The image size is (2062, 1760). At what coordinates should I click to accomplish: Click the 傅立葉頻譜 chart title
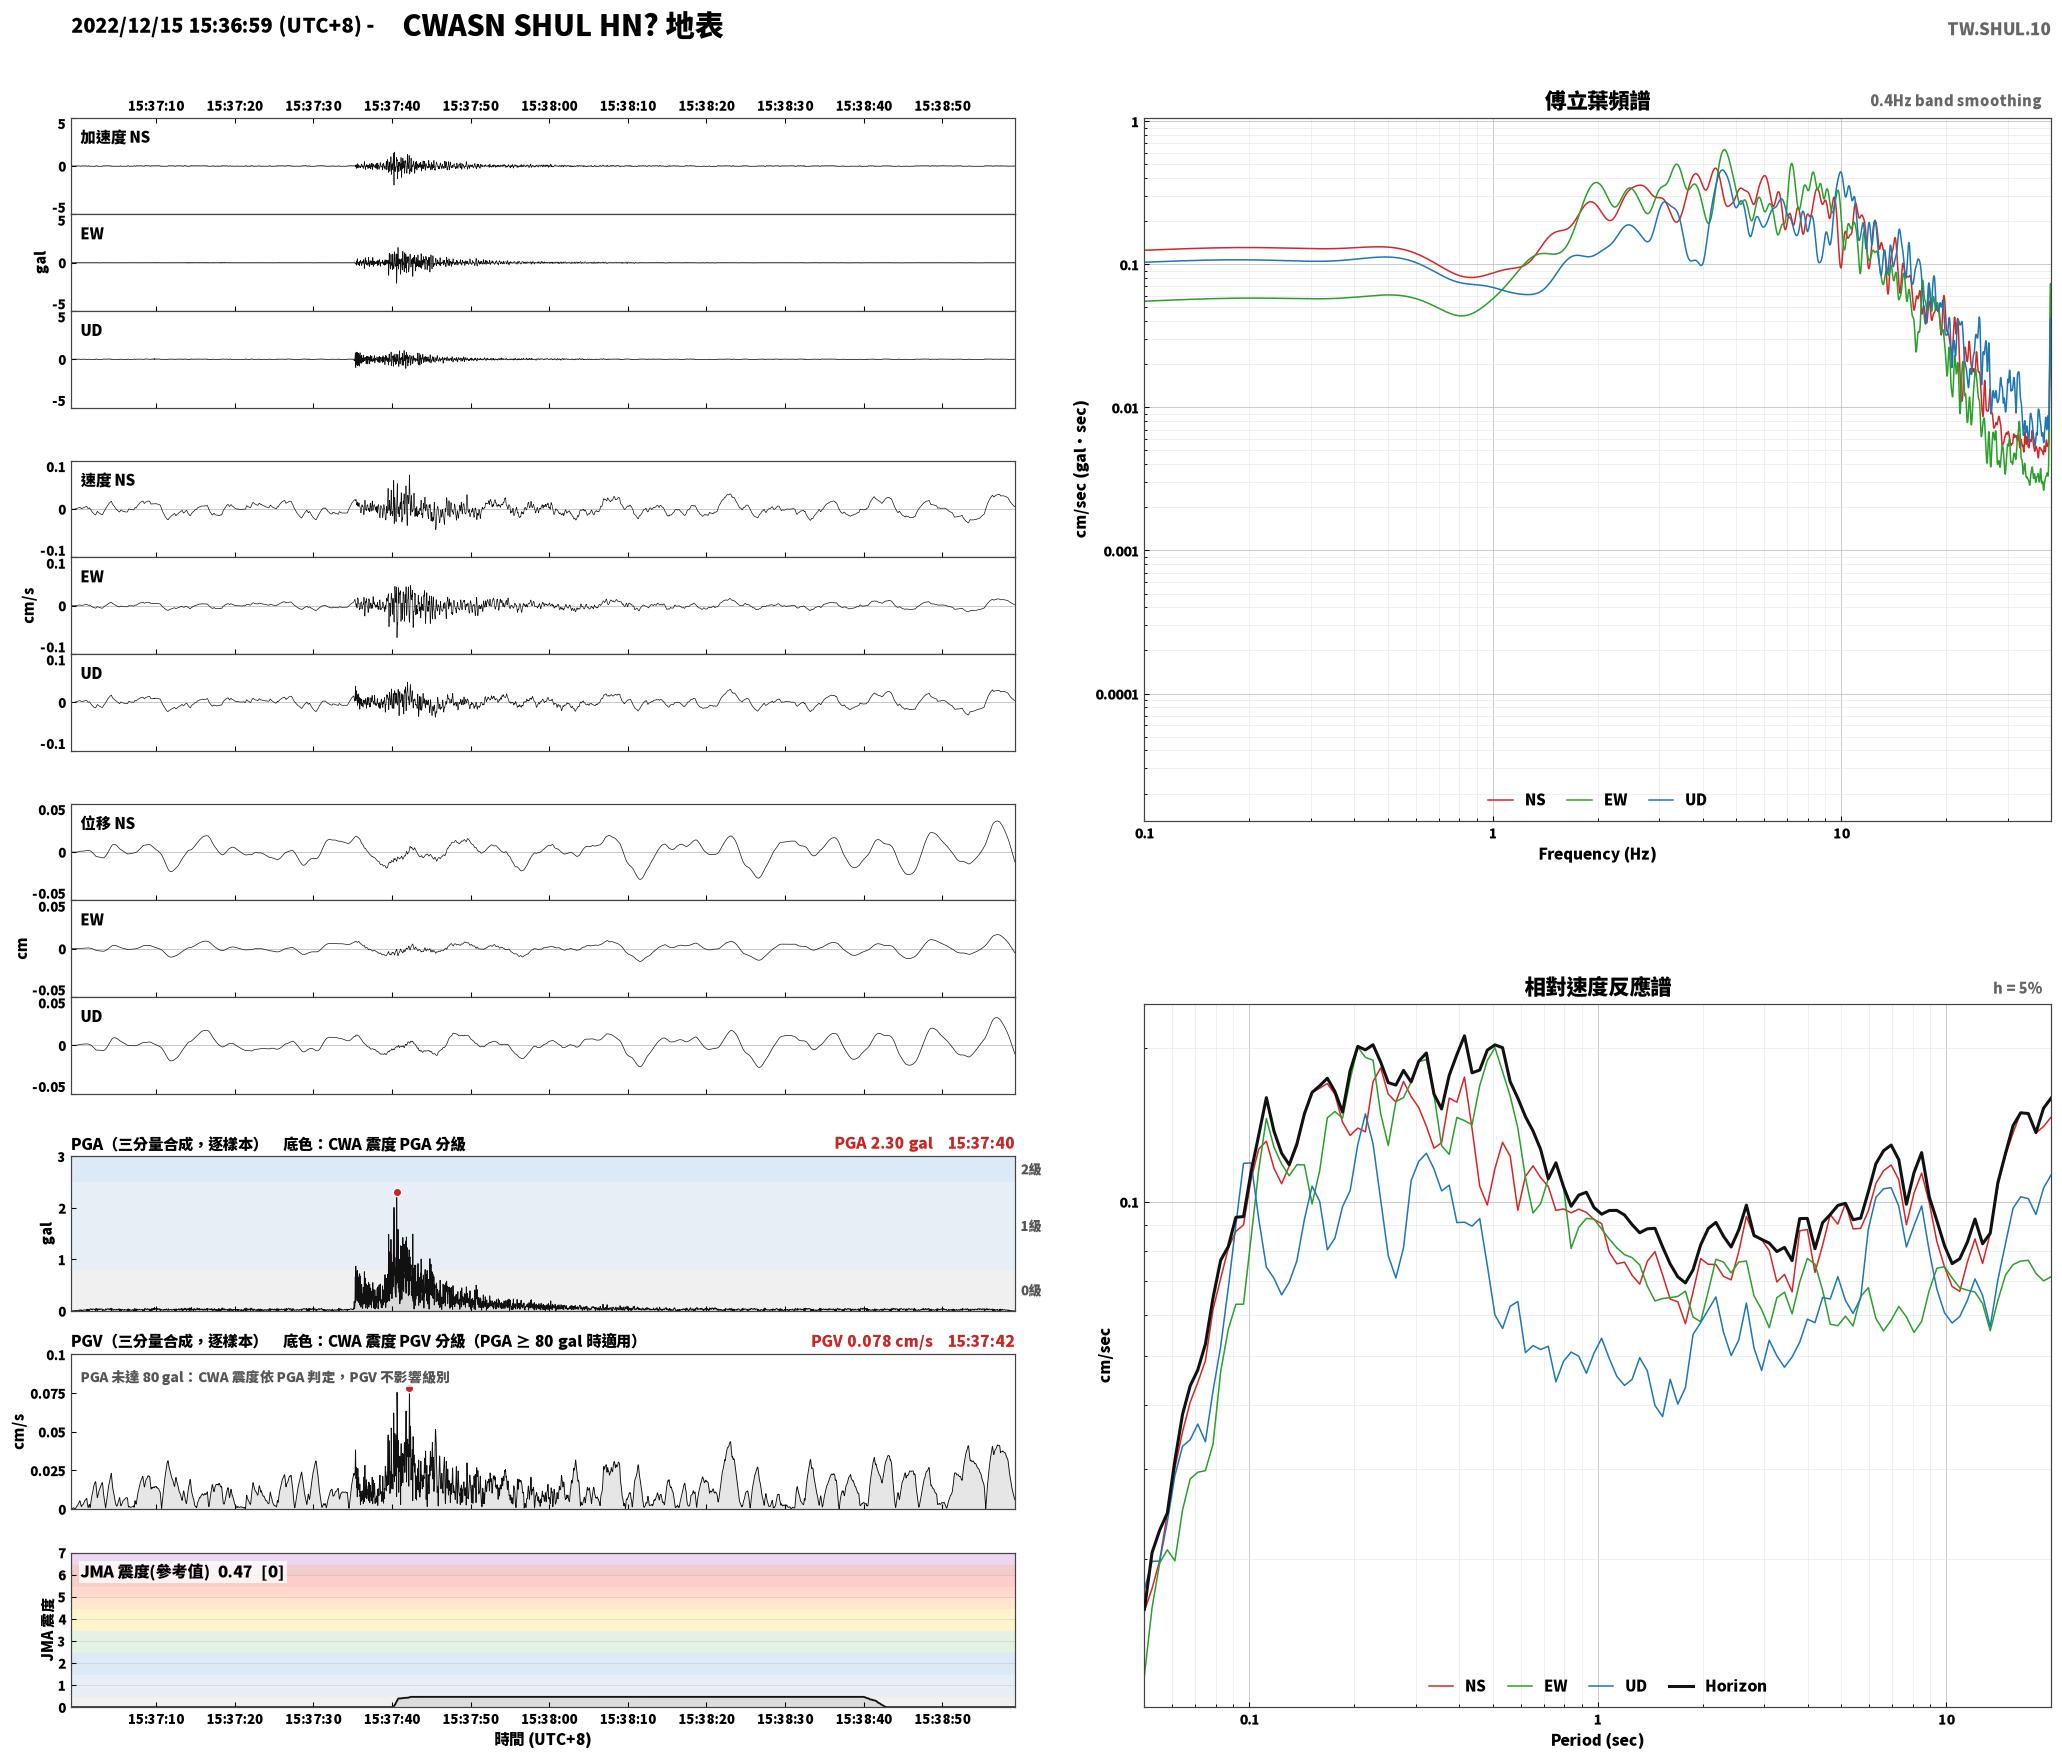pos(1597,101)
